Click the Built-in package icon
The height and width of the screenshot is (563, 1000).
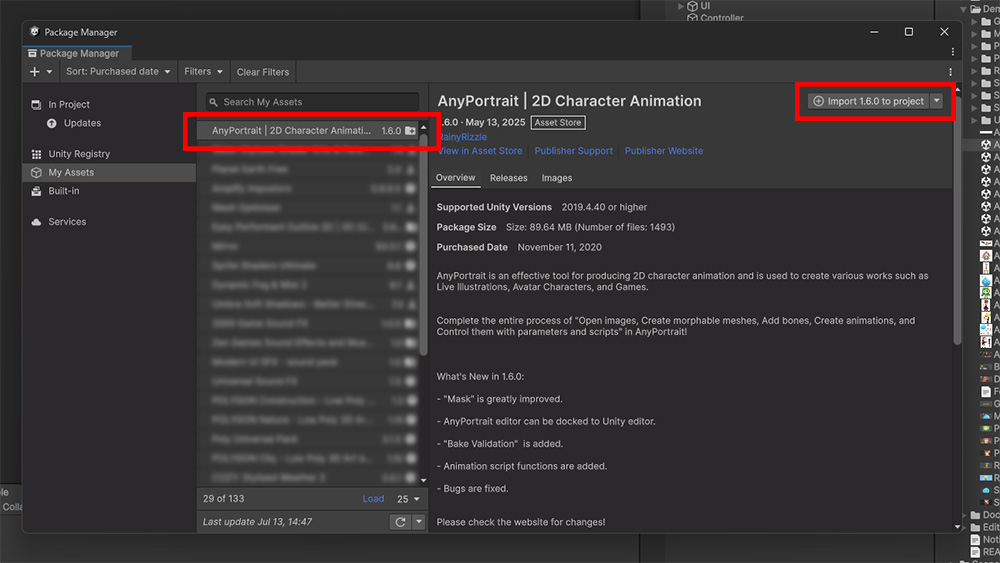point(36,191)
